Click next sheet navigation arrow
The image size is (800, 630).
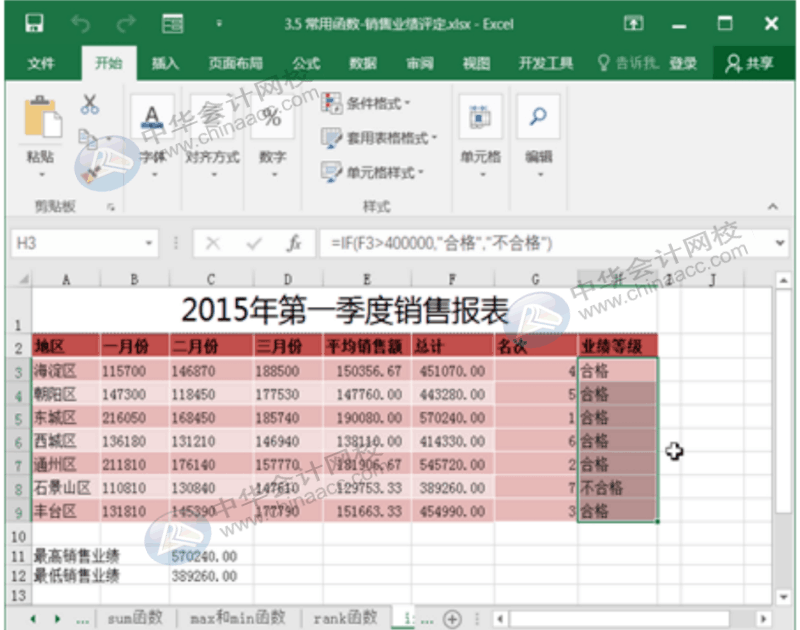(x=57, y=619)
